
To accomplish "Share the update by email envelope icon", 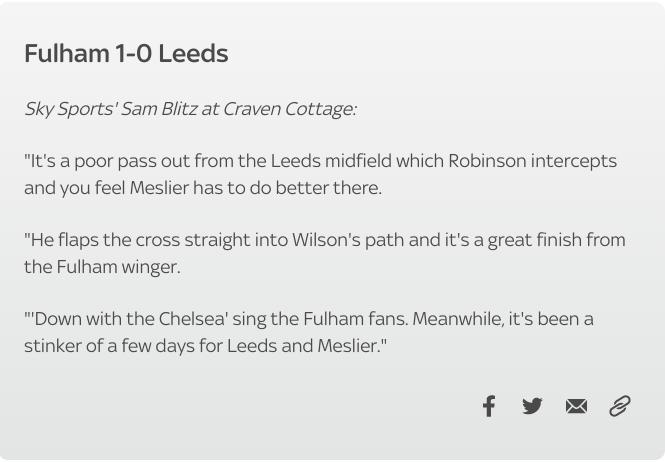I will [x=576, y=406].
